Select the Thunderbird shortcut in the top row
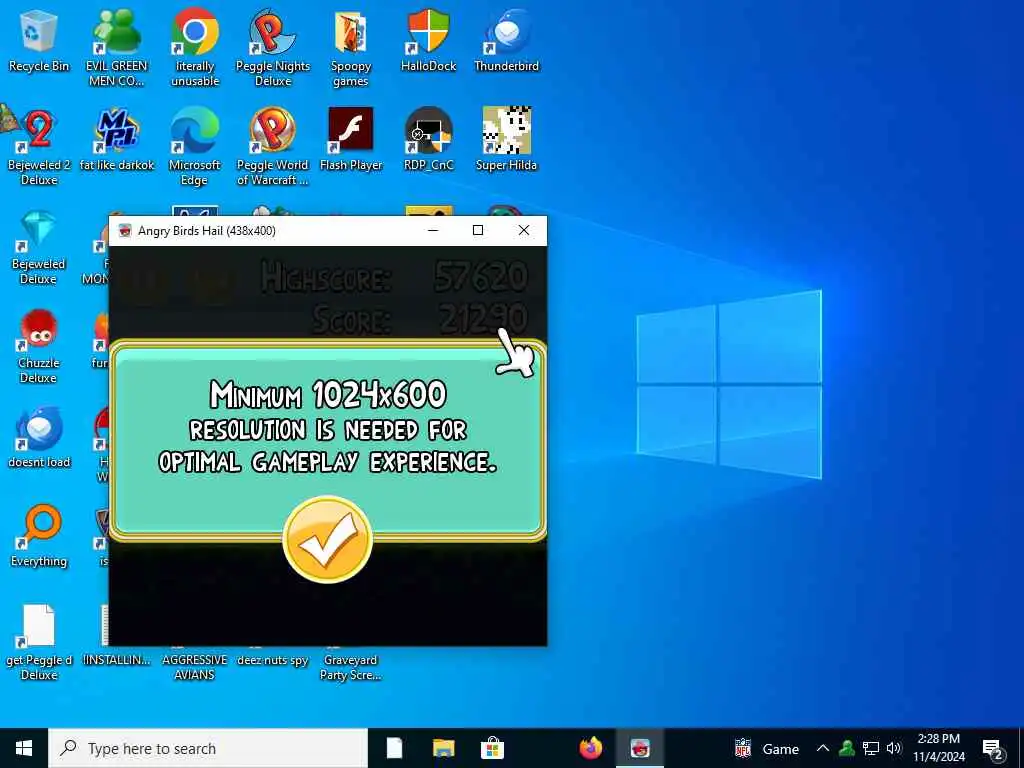This screenshot has width=1024, height=768. point(507,40)
